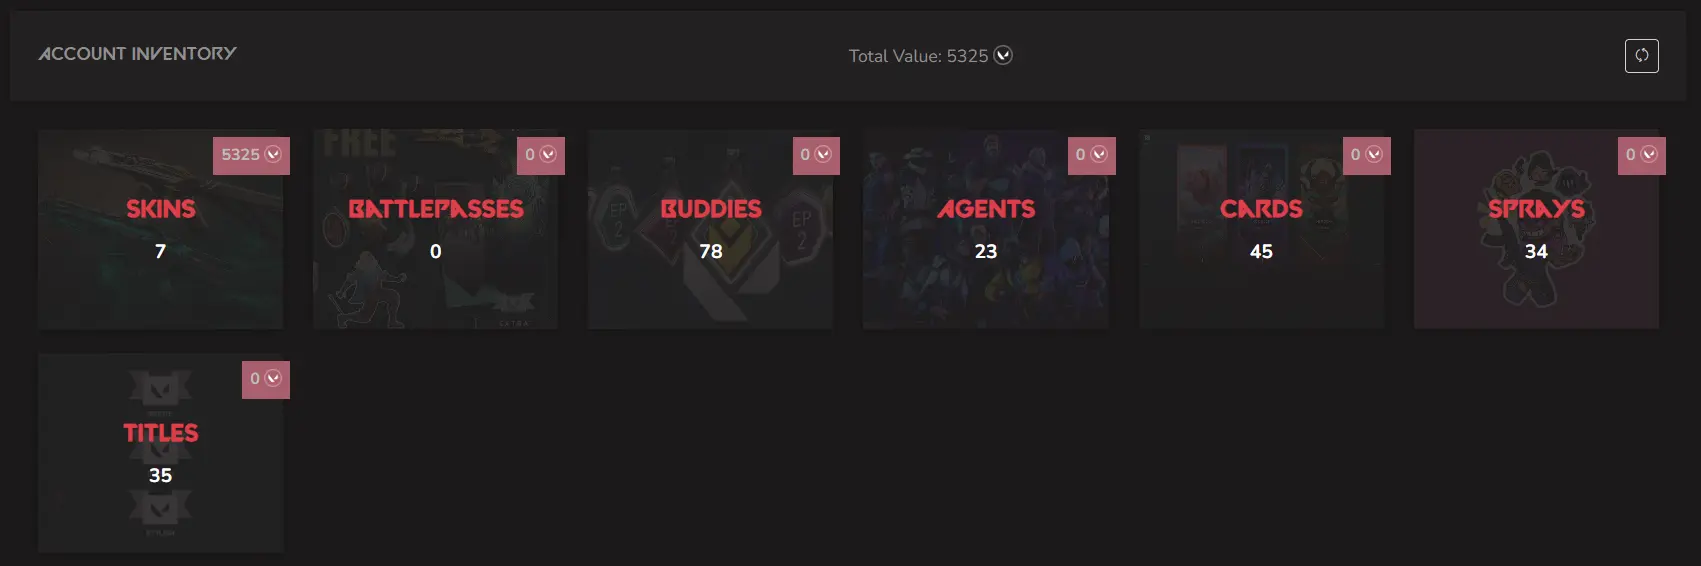
Task: Click the refresh inventory icon button
Action: pyautogui.click(x=1641, y=55)
